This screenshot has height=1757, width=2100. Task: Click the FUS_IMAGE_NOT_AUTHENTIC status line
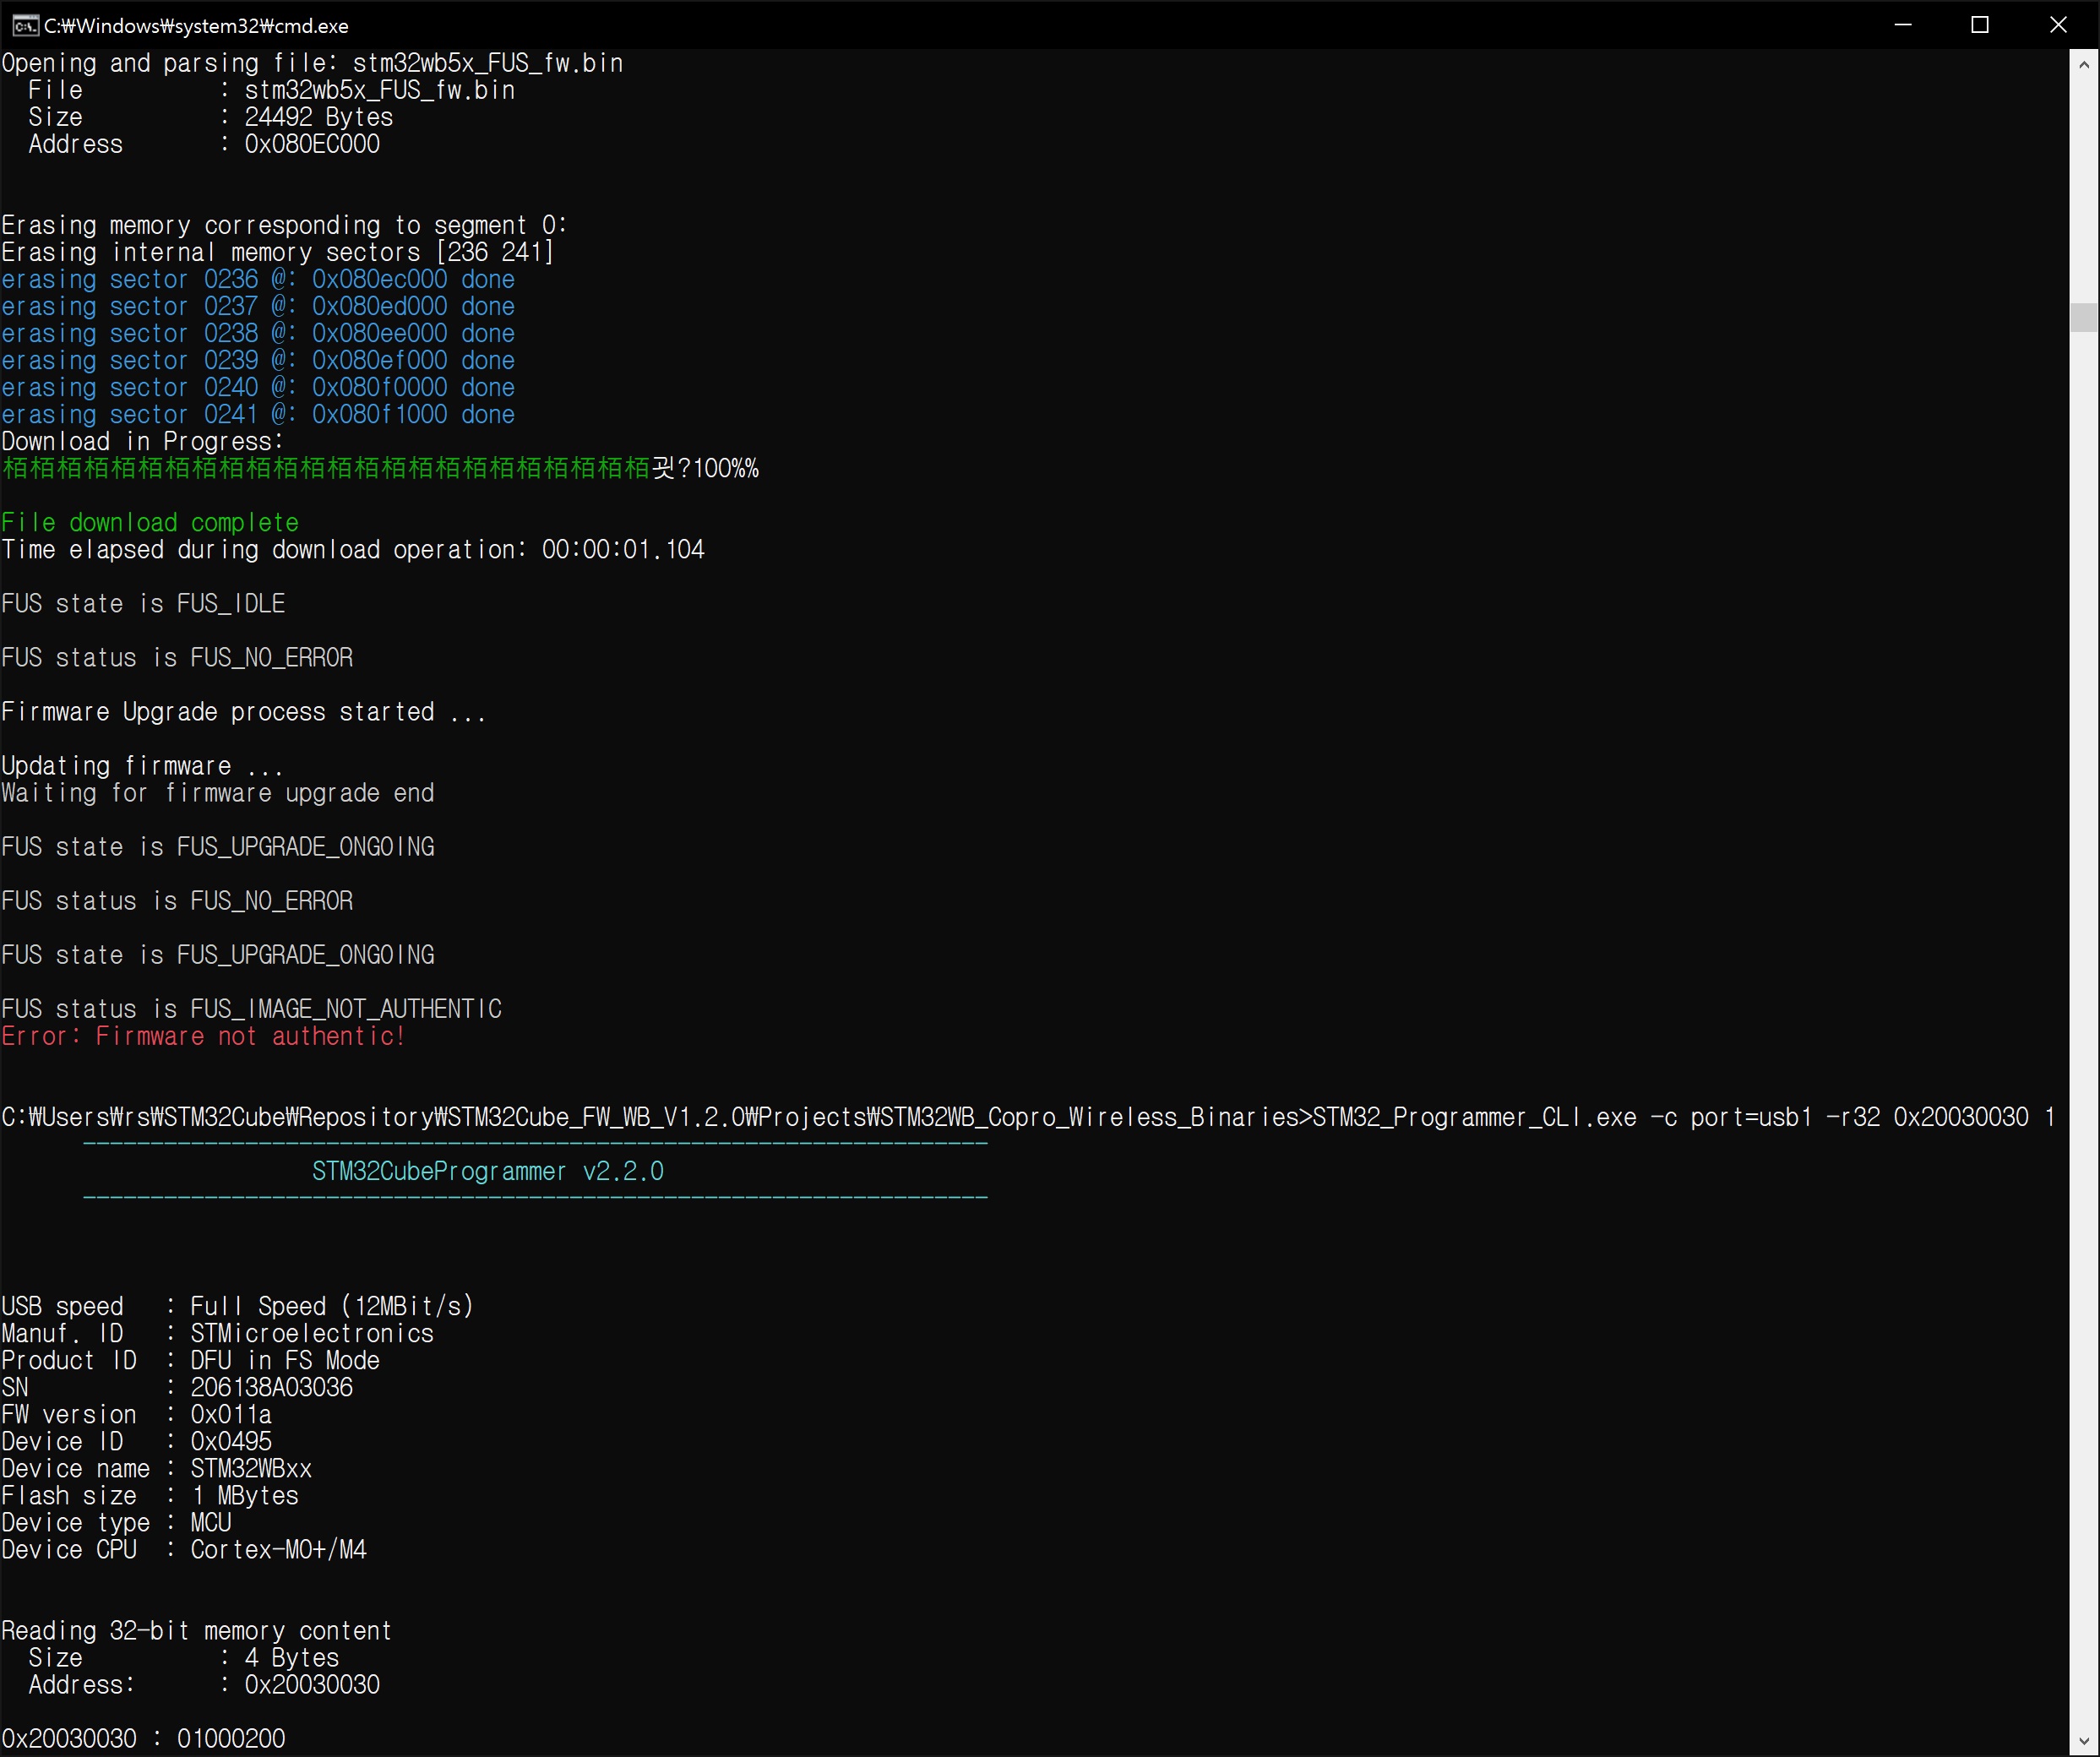click(x=251, y=1009)
